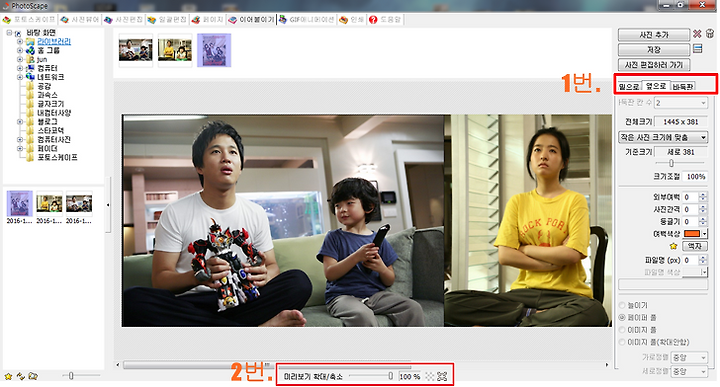This screenshot has height=387, width=720.
Task: Switch to the 사진편집 tab
Action: [x=124, y=20]
